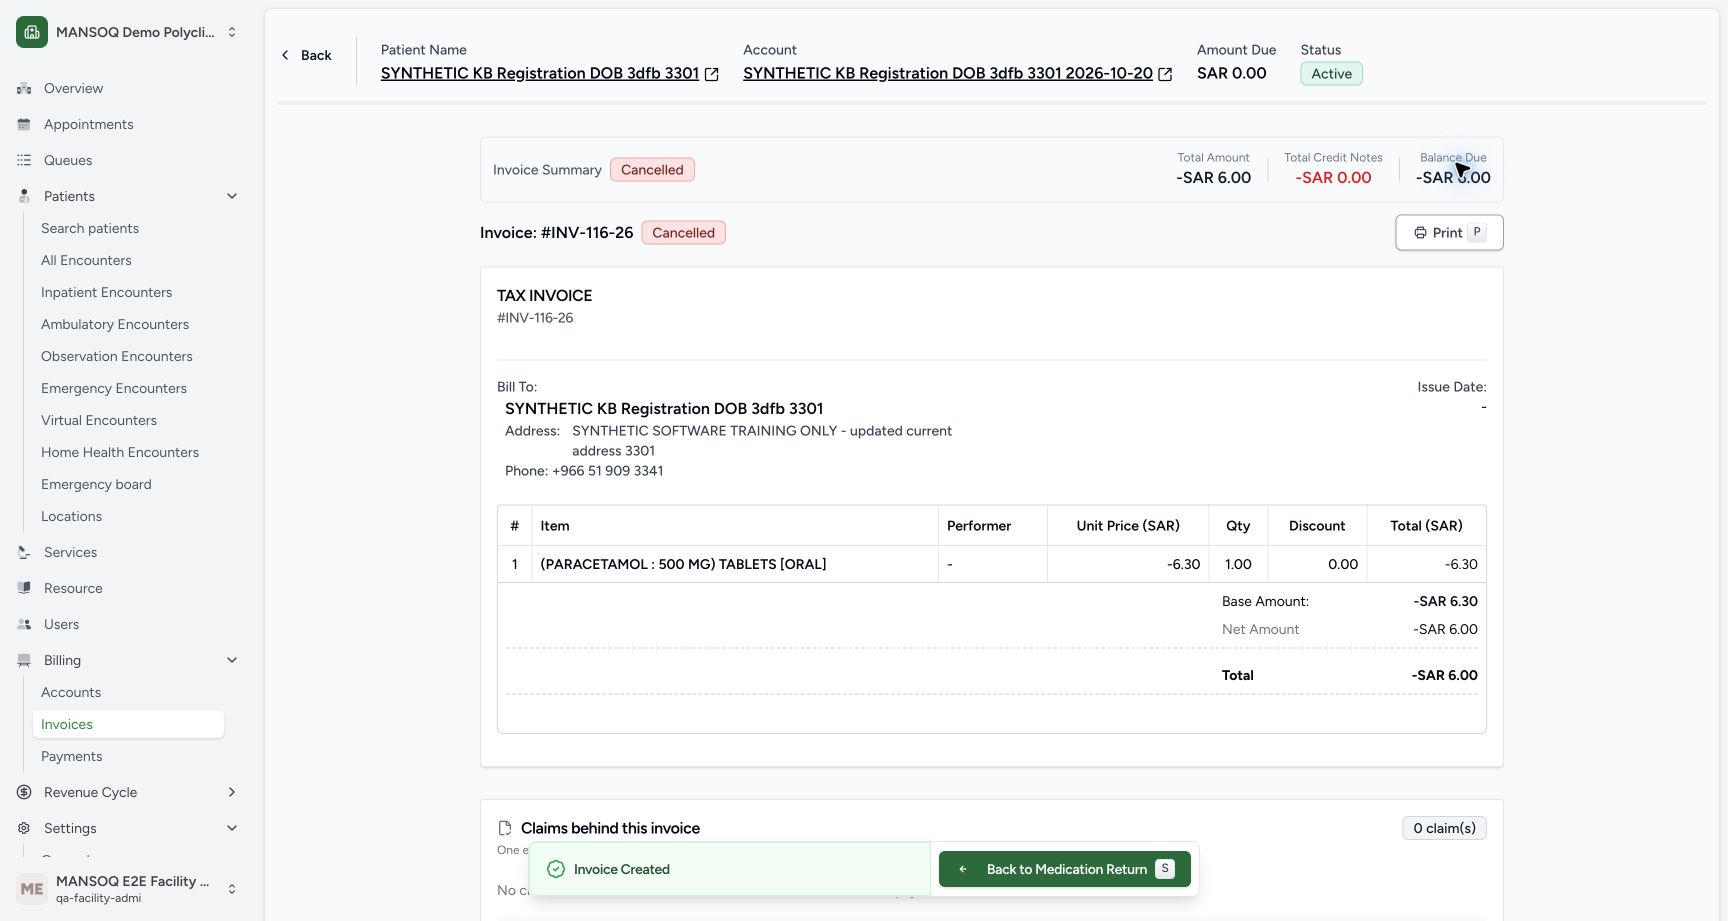
Task: Open Virtual Encounters
Action: click(99, 420)
